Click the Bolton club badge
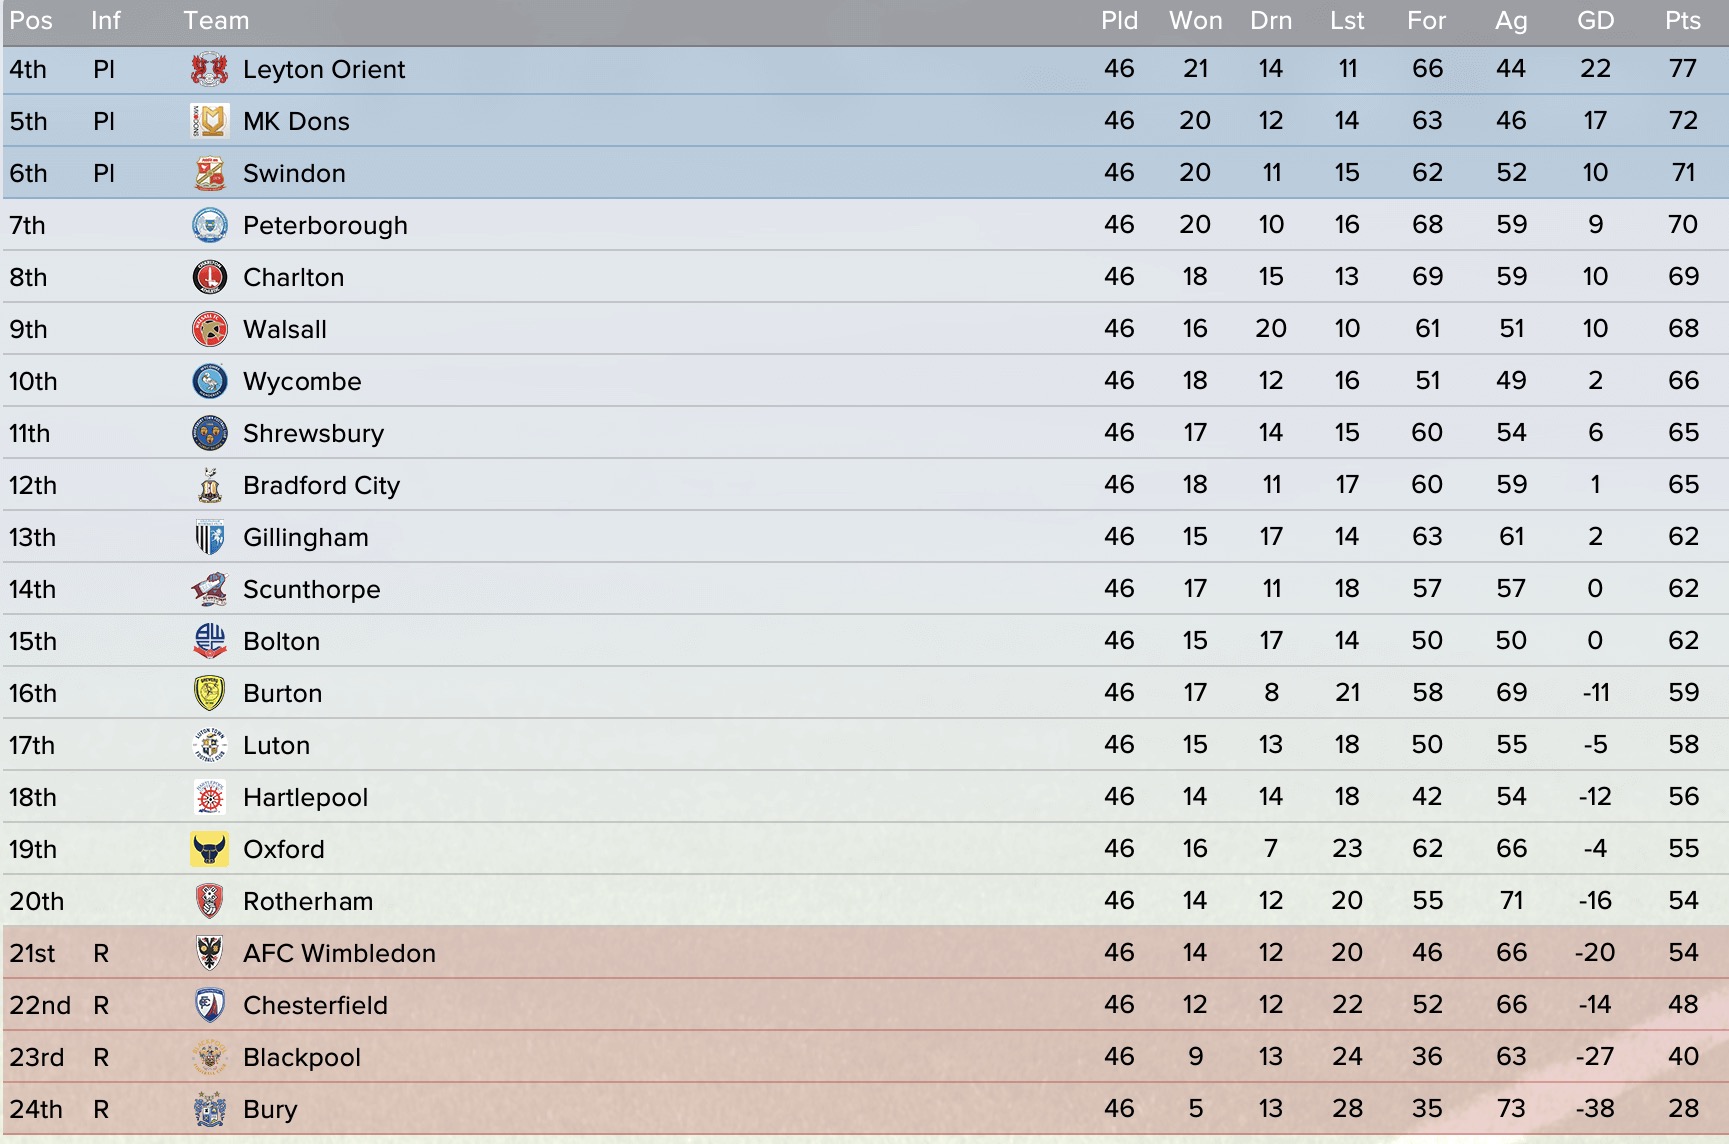1729x1144 pixels. click(210, 641)
